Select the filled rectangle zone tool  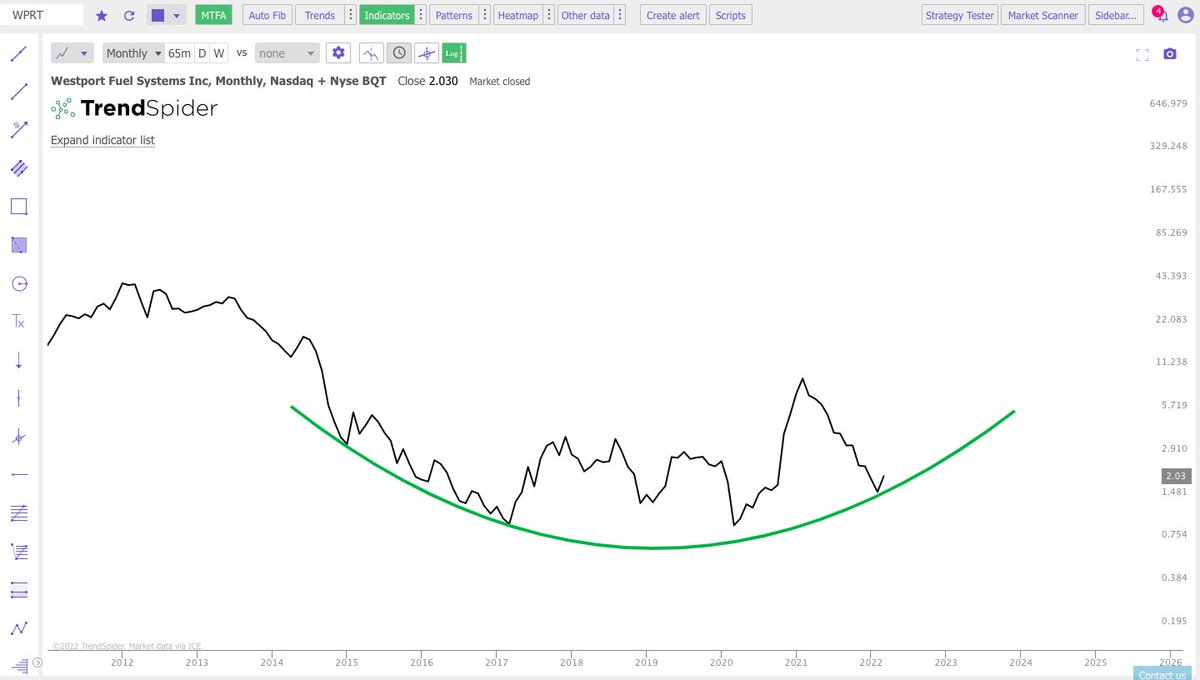click(18, 245)
